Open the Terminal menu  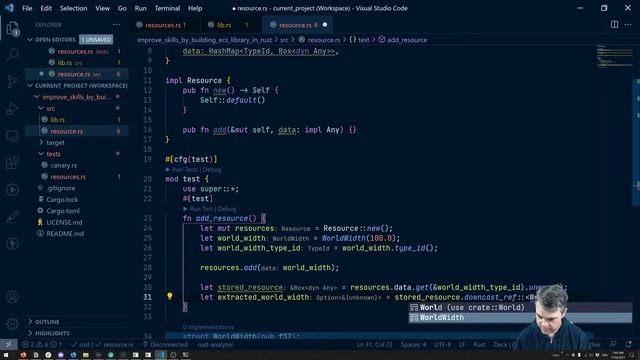click(167, 8)
